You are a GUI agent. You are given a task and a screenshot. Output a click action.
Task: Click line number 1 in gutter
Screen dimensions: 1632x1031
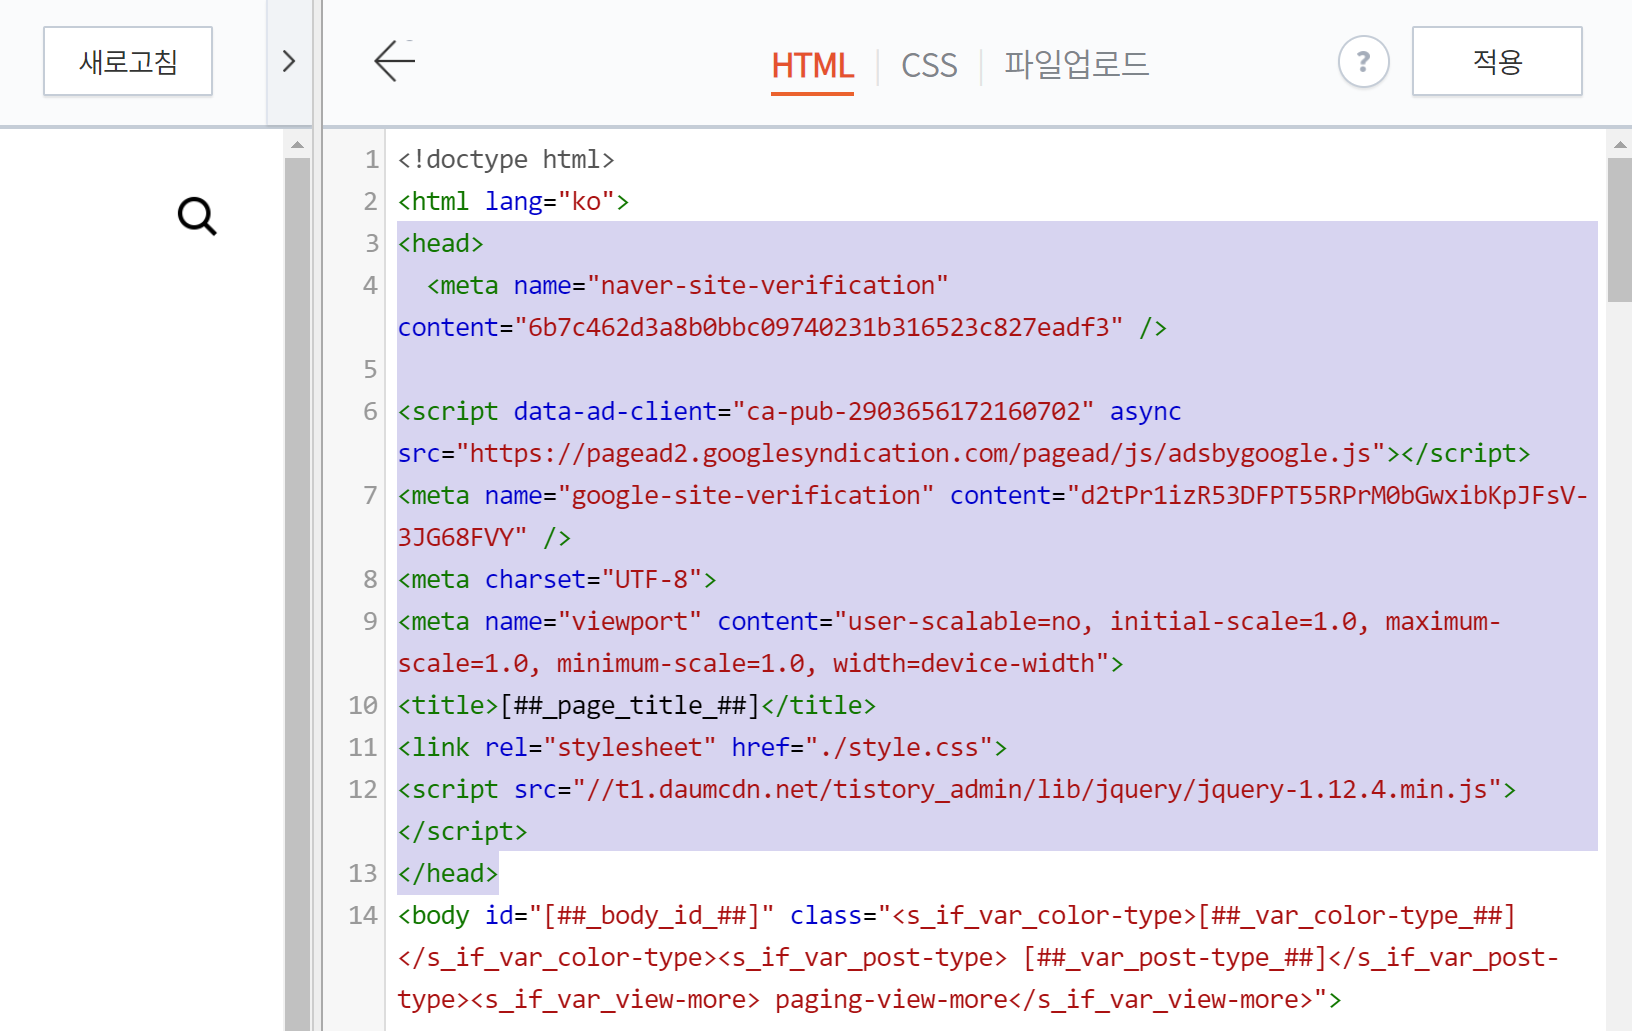coord(371,160)
